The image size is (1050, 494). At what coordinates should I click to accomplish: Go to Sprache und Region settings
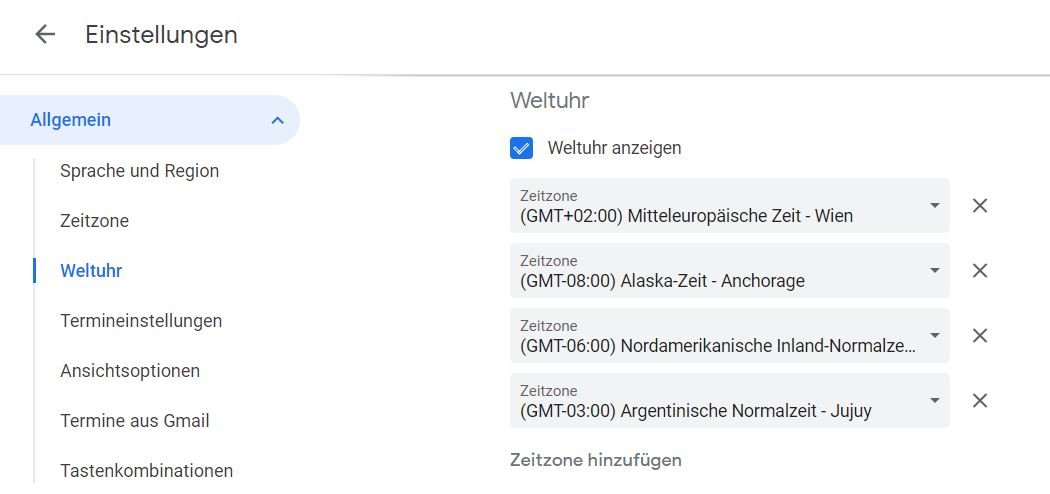coord(139,171)
